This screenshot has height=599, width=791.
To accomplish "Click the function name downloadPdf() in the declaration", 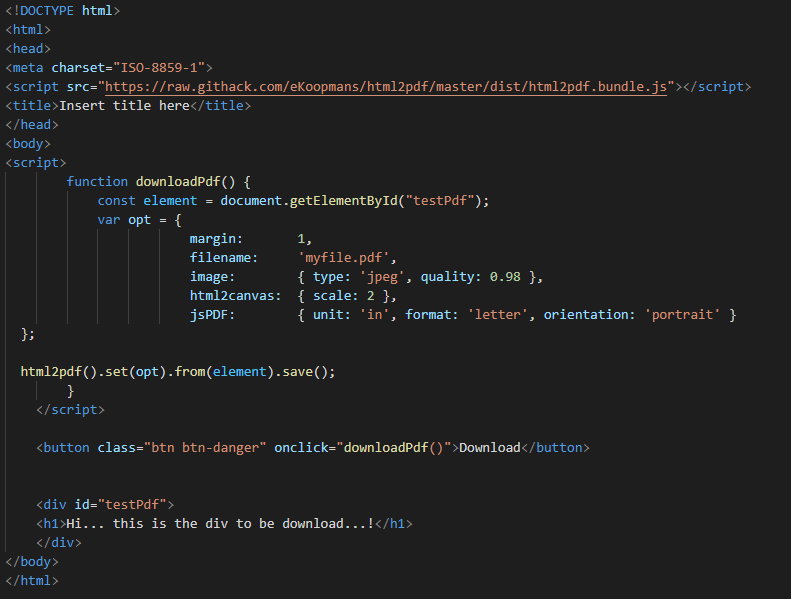I will click(185, 182).
